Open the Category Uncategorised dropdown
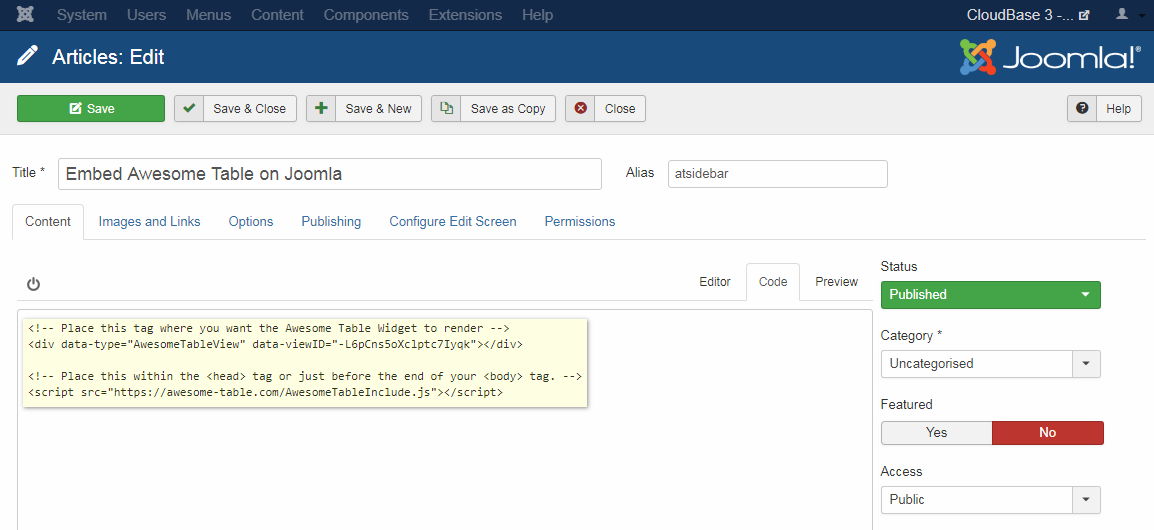1154x530 pixels. [991, 364]
